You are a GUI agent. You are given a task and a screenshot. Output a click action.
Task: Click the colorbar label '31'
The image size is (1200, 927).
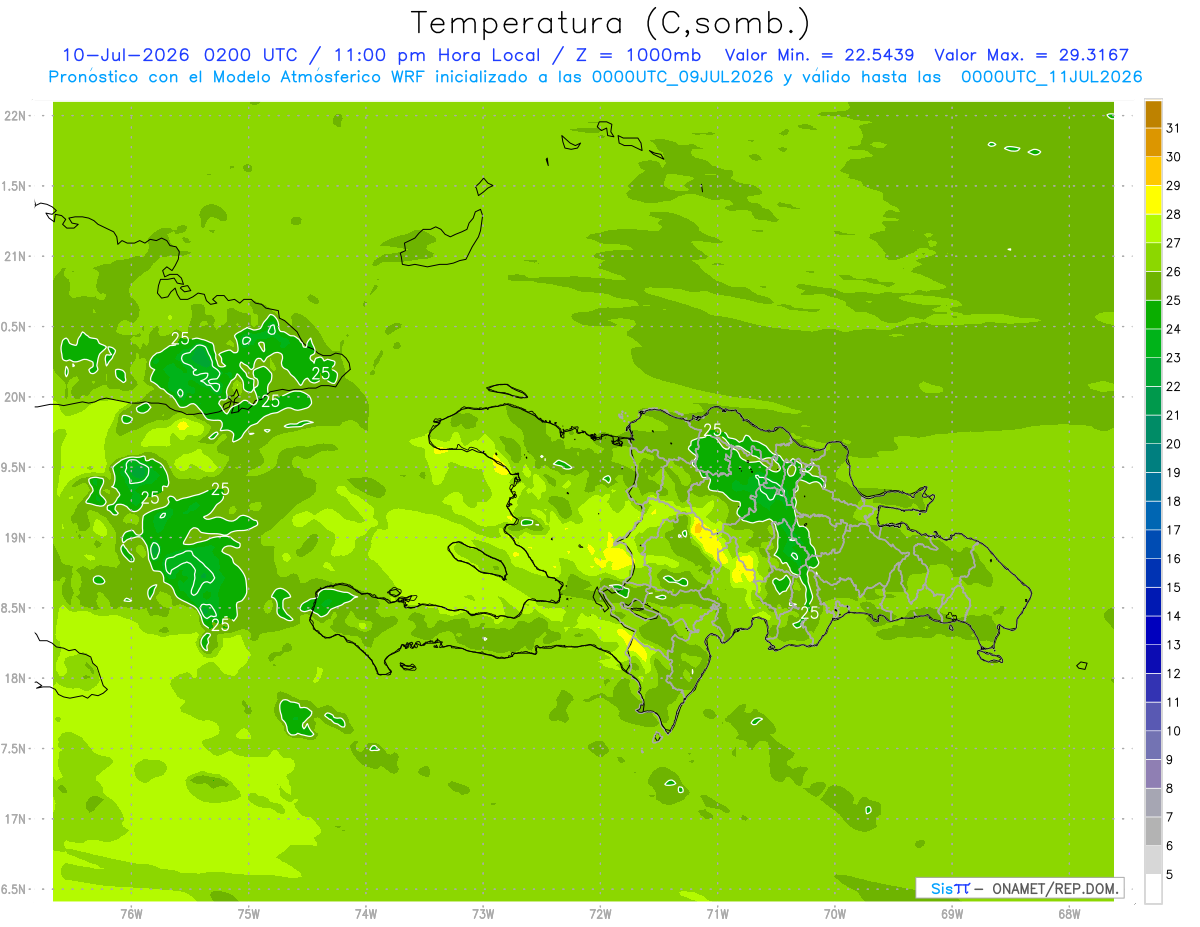[x=1174, y=128]
